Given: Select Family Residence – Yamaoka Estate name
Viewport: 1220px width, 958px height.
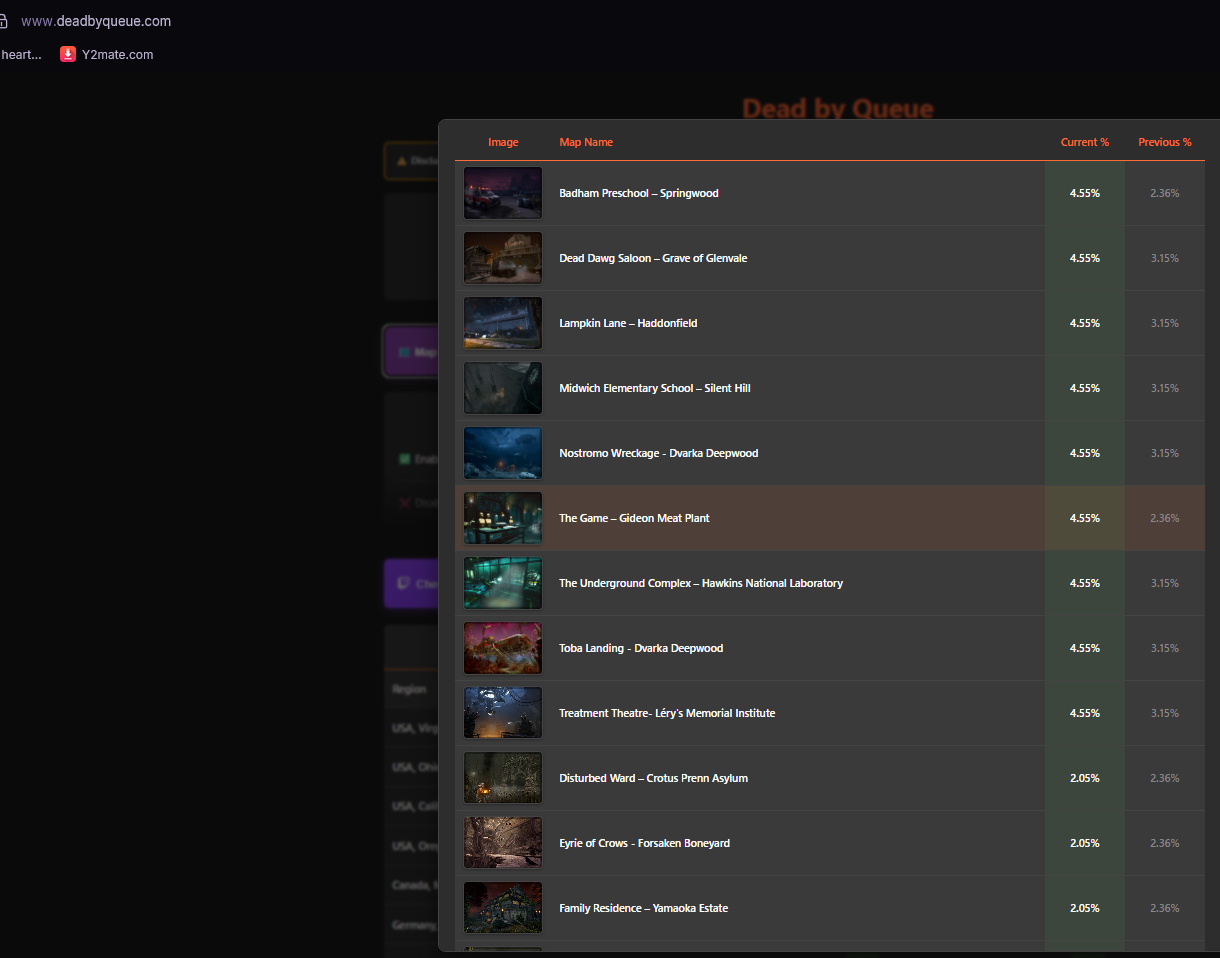Looking at the screenshot, I should (x=643, y=908).
